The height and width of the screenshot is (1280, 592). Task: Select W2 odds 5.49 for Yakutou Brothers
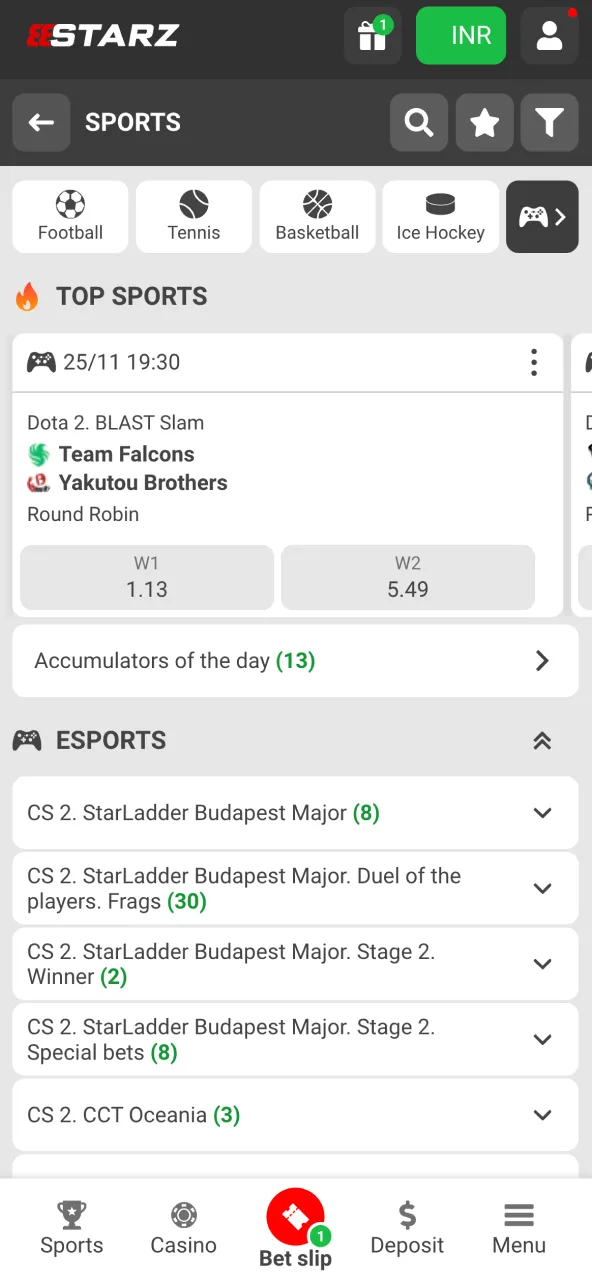tap(407, 577)
